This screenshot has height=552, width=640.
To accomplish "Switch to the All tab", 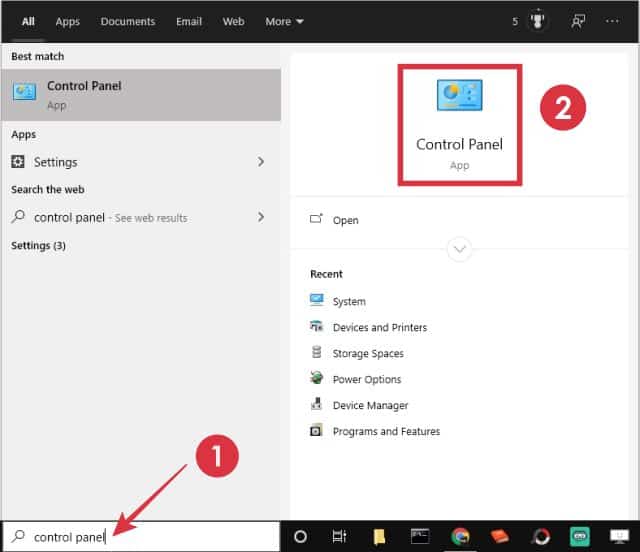I will (x=28, y=21).
